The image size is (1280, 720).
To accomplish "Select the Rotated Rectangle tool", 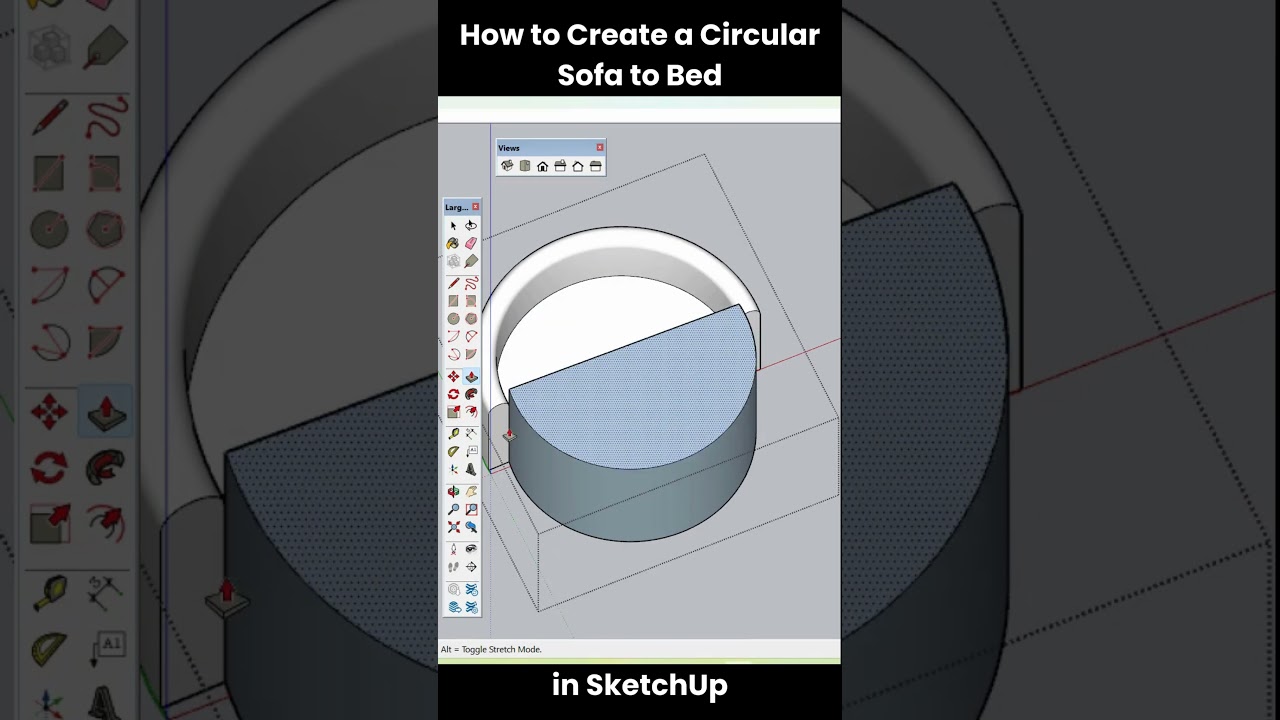I will [471, 301].
